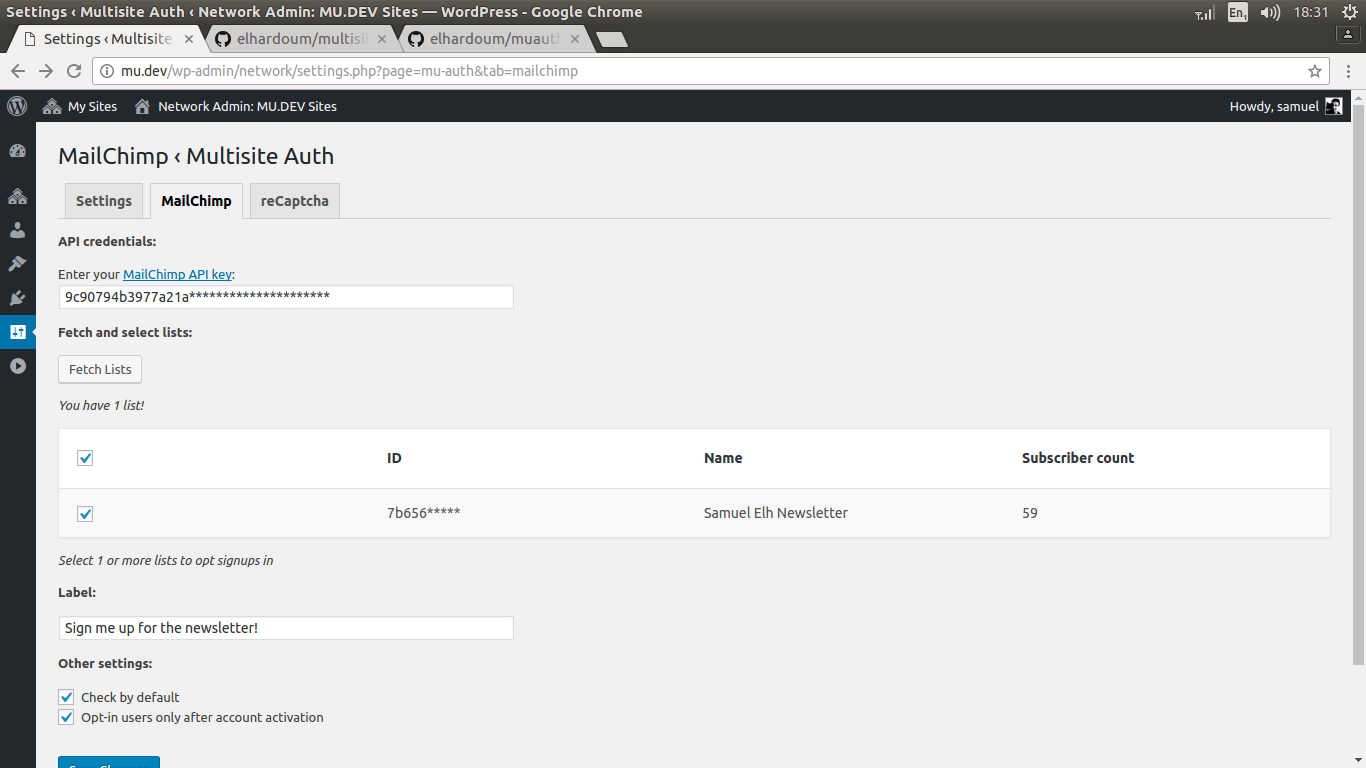
Task: Click the WordPress logo in admin bar
Action: tap(17, 106)
